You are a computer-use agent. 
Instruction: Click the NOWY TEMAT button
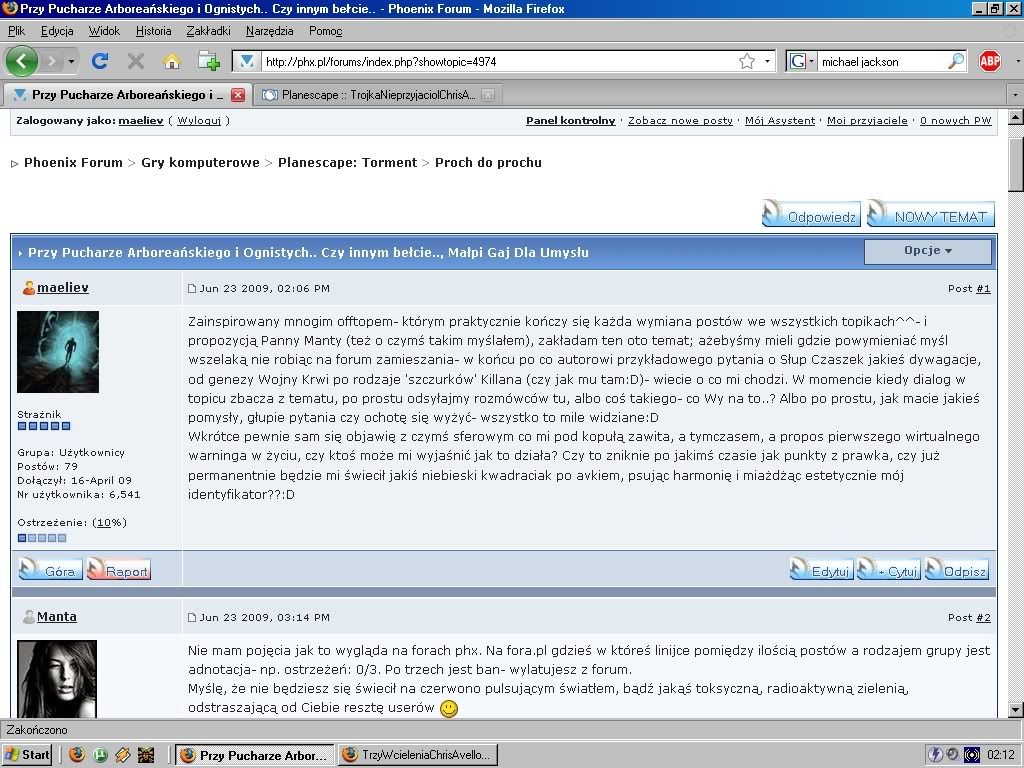tap(931, 214)
